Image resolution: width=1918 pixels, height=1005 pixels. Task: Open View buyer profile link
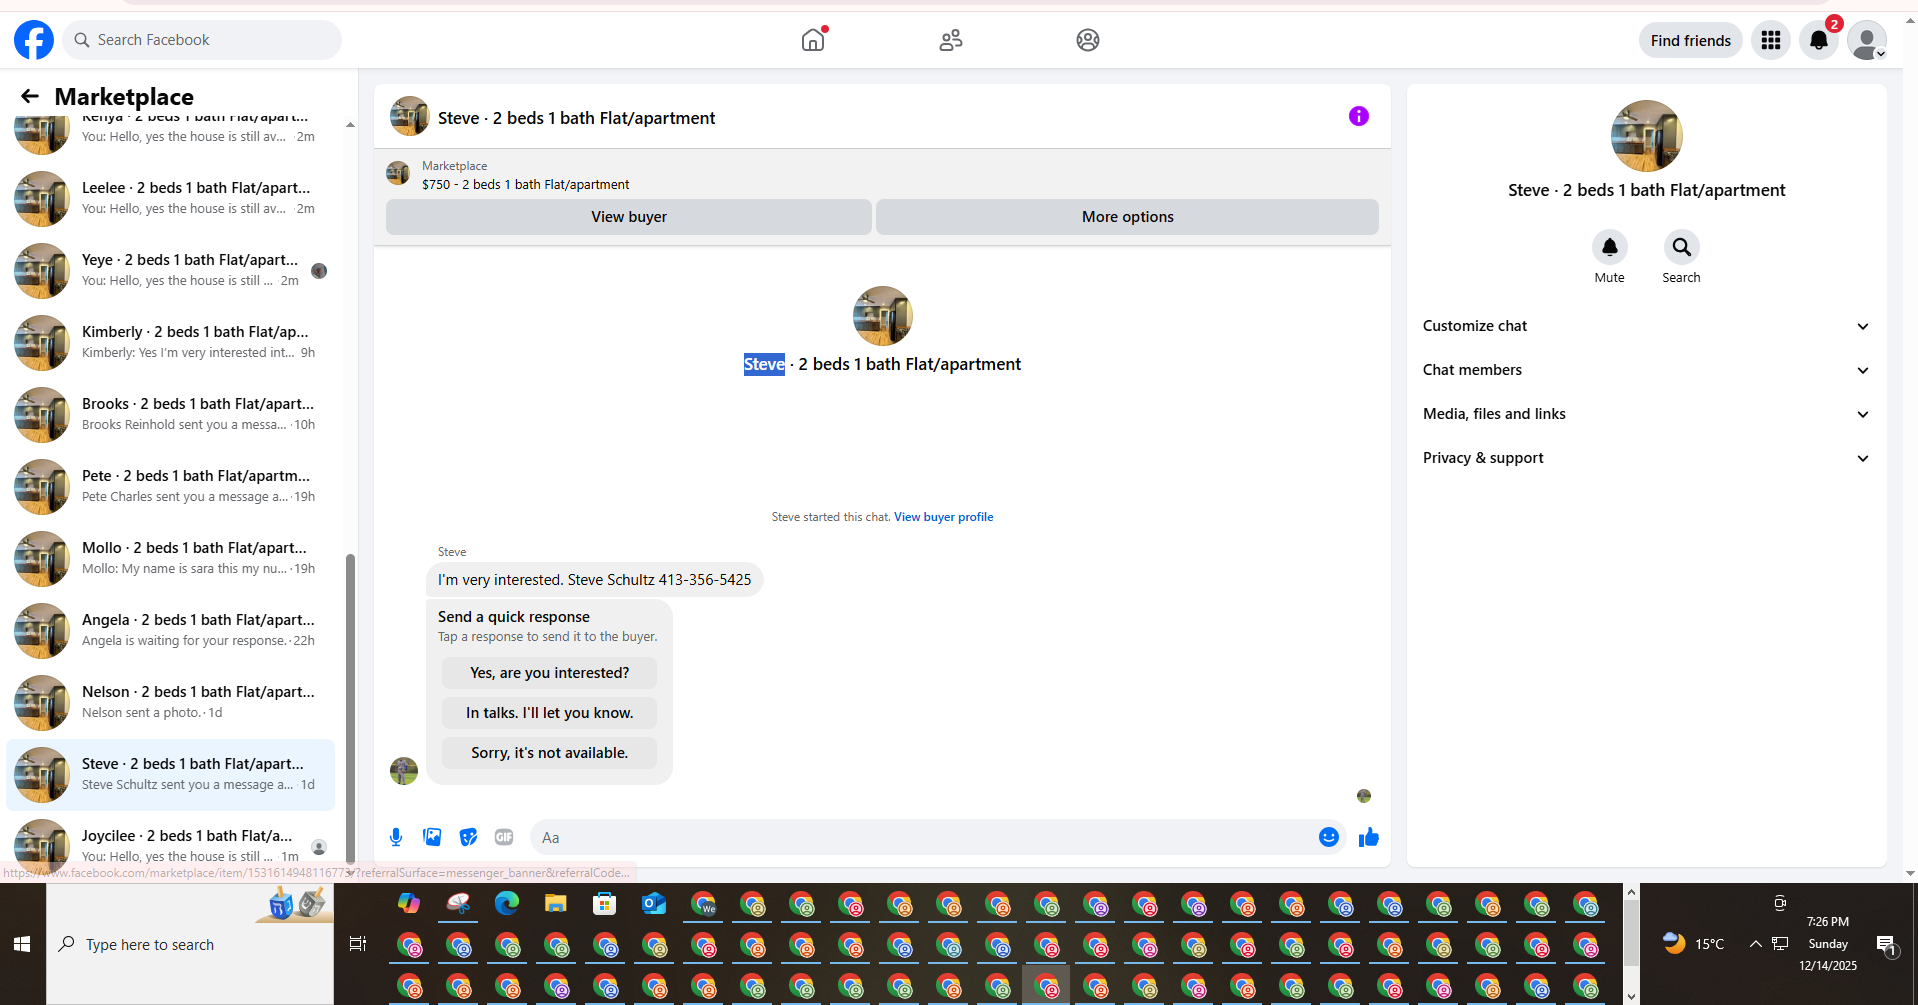pyautogui.click(x=943, y=517)
